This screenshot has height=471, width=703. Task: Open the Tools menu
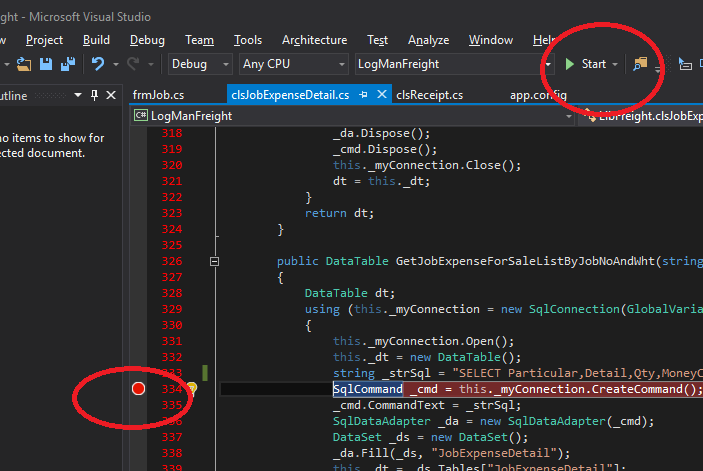[247, 40]
